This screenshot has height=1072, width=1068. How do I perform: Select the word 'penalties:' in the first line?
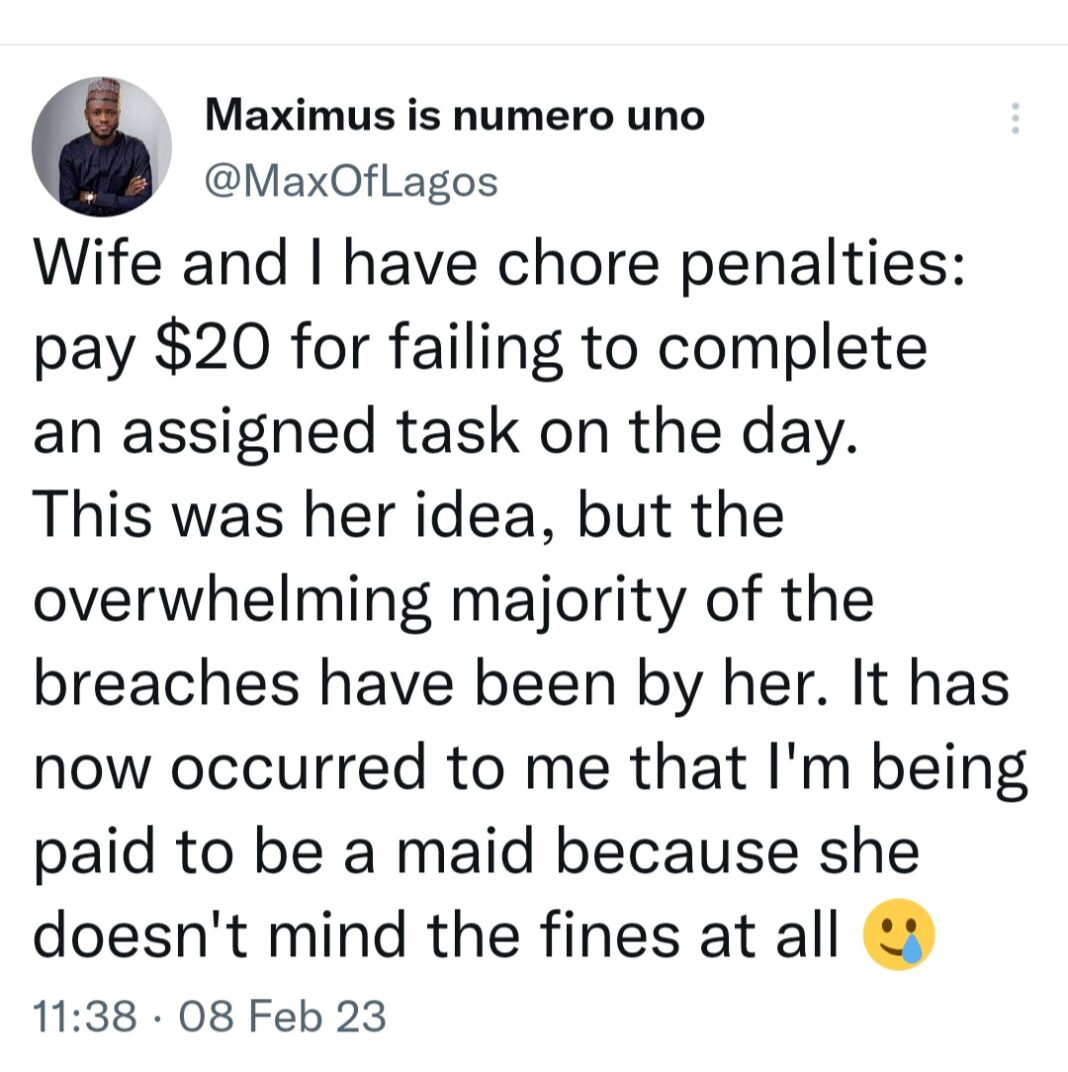tap(823, 265)
